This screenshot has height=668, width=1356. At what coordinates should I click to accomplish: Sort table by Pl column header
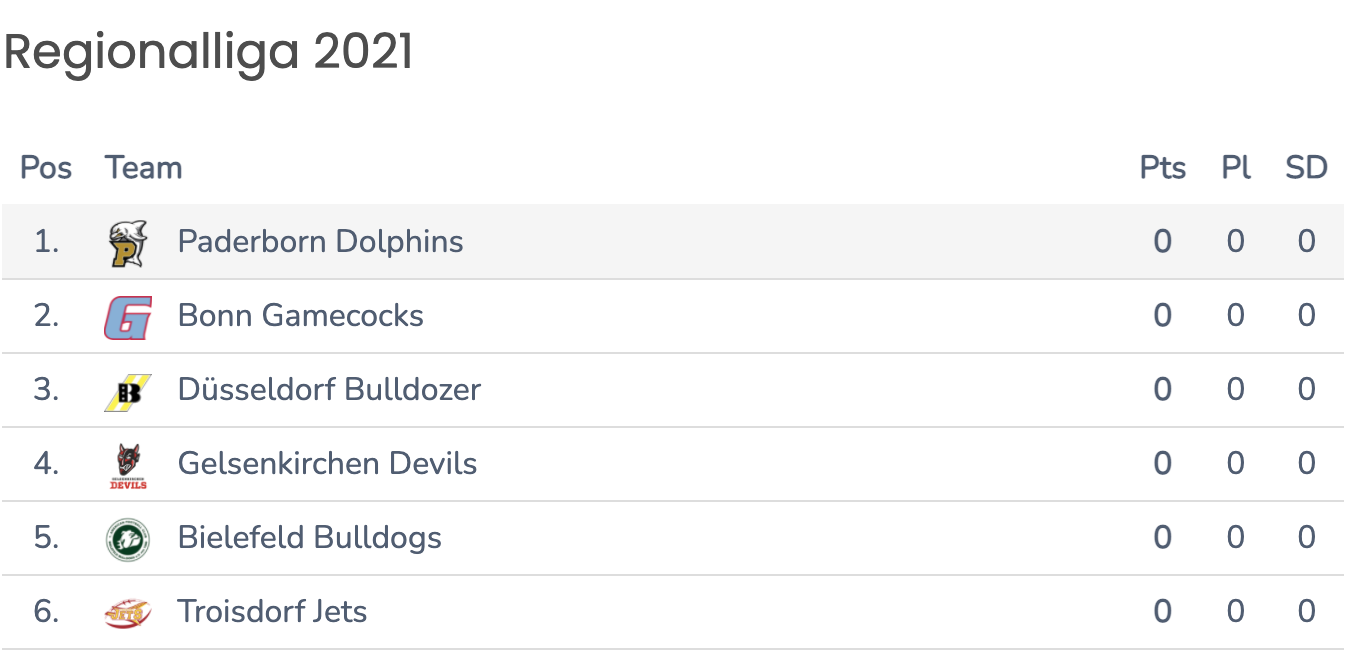pos(1236,168)
